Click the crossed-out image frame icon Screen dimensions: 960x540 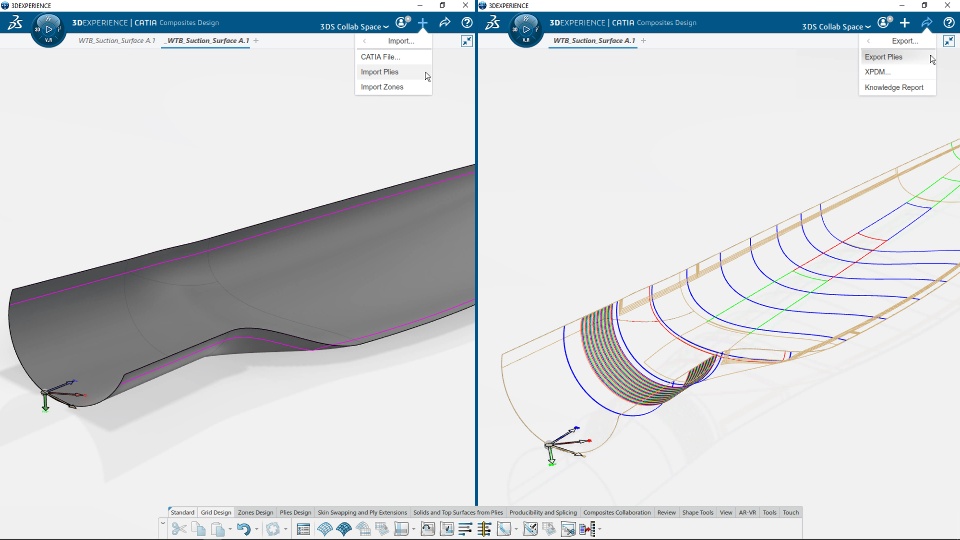click(x=568, y=528)
